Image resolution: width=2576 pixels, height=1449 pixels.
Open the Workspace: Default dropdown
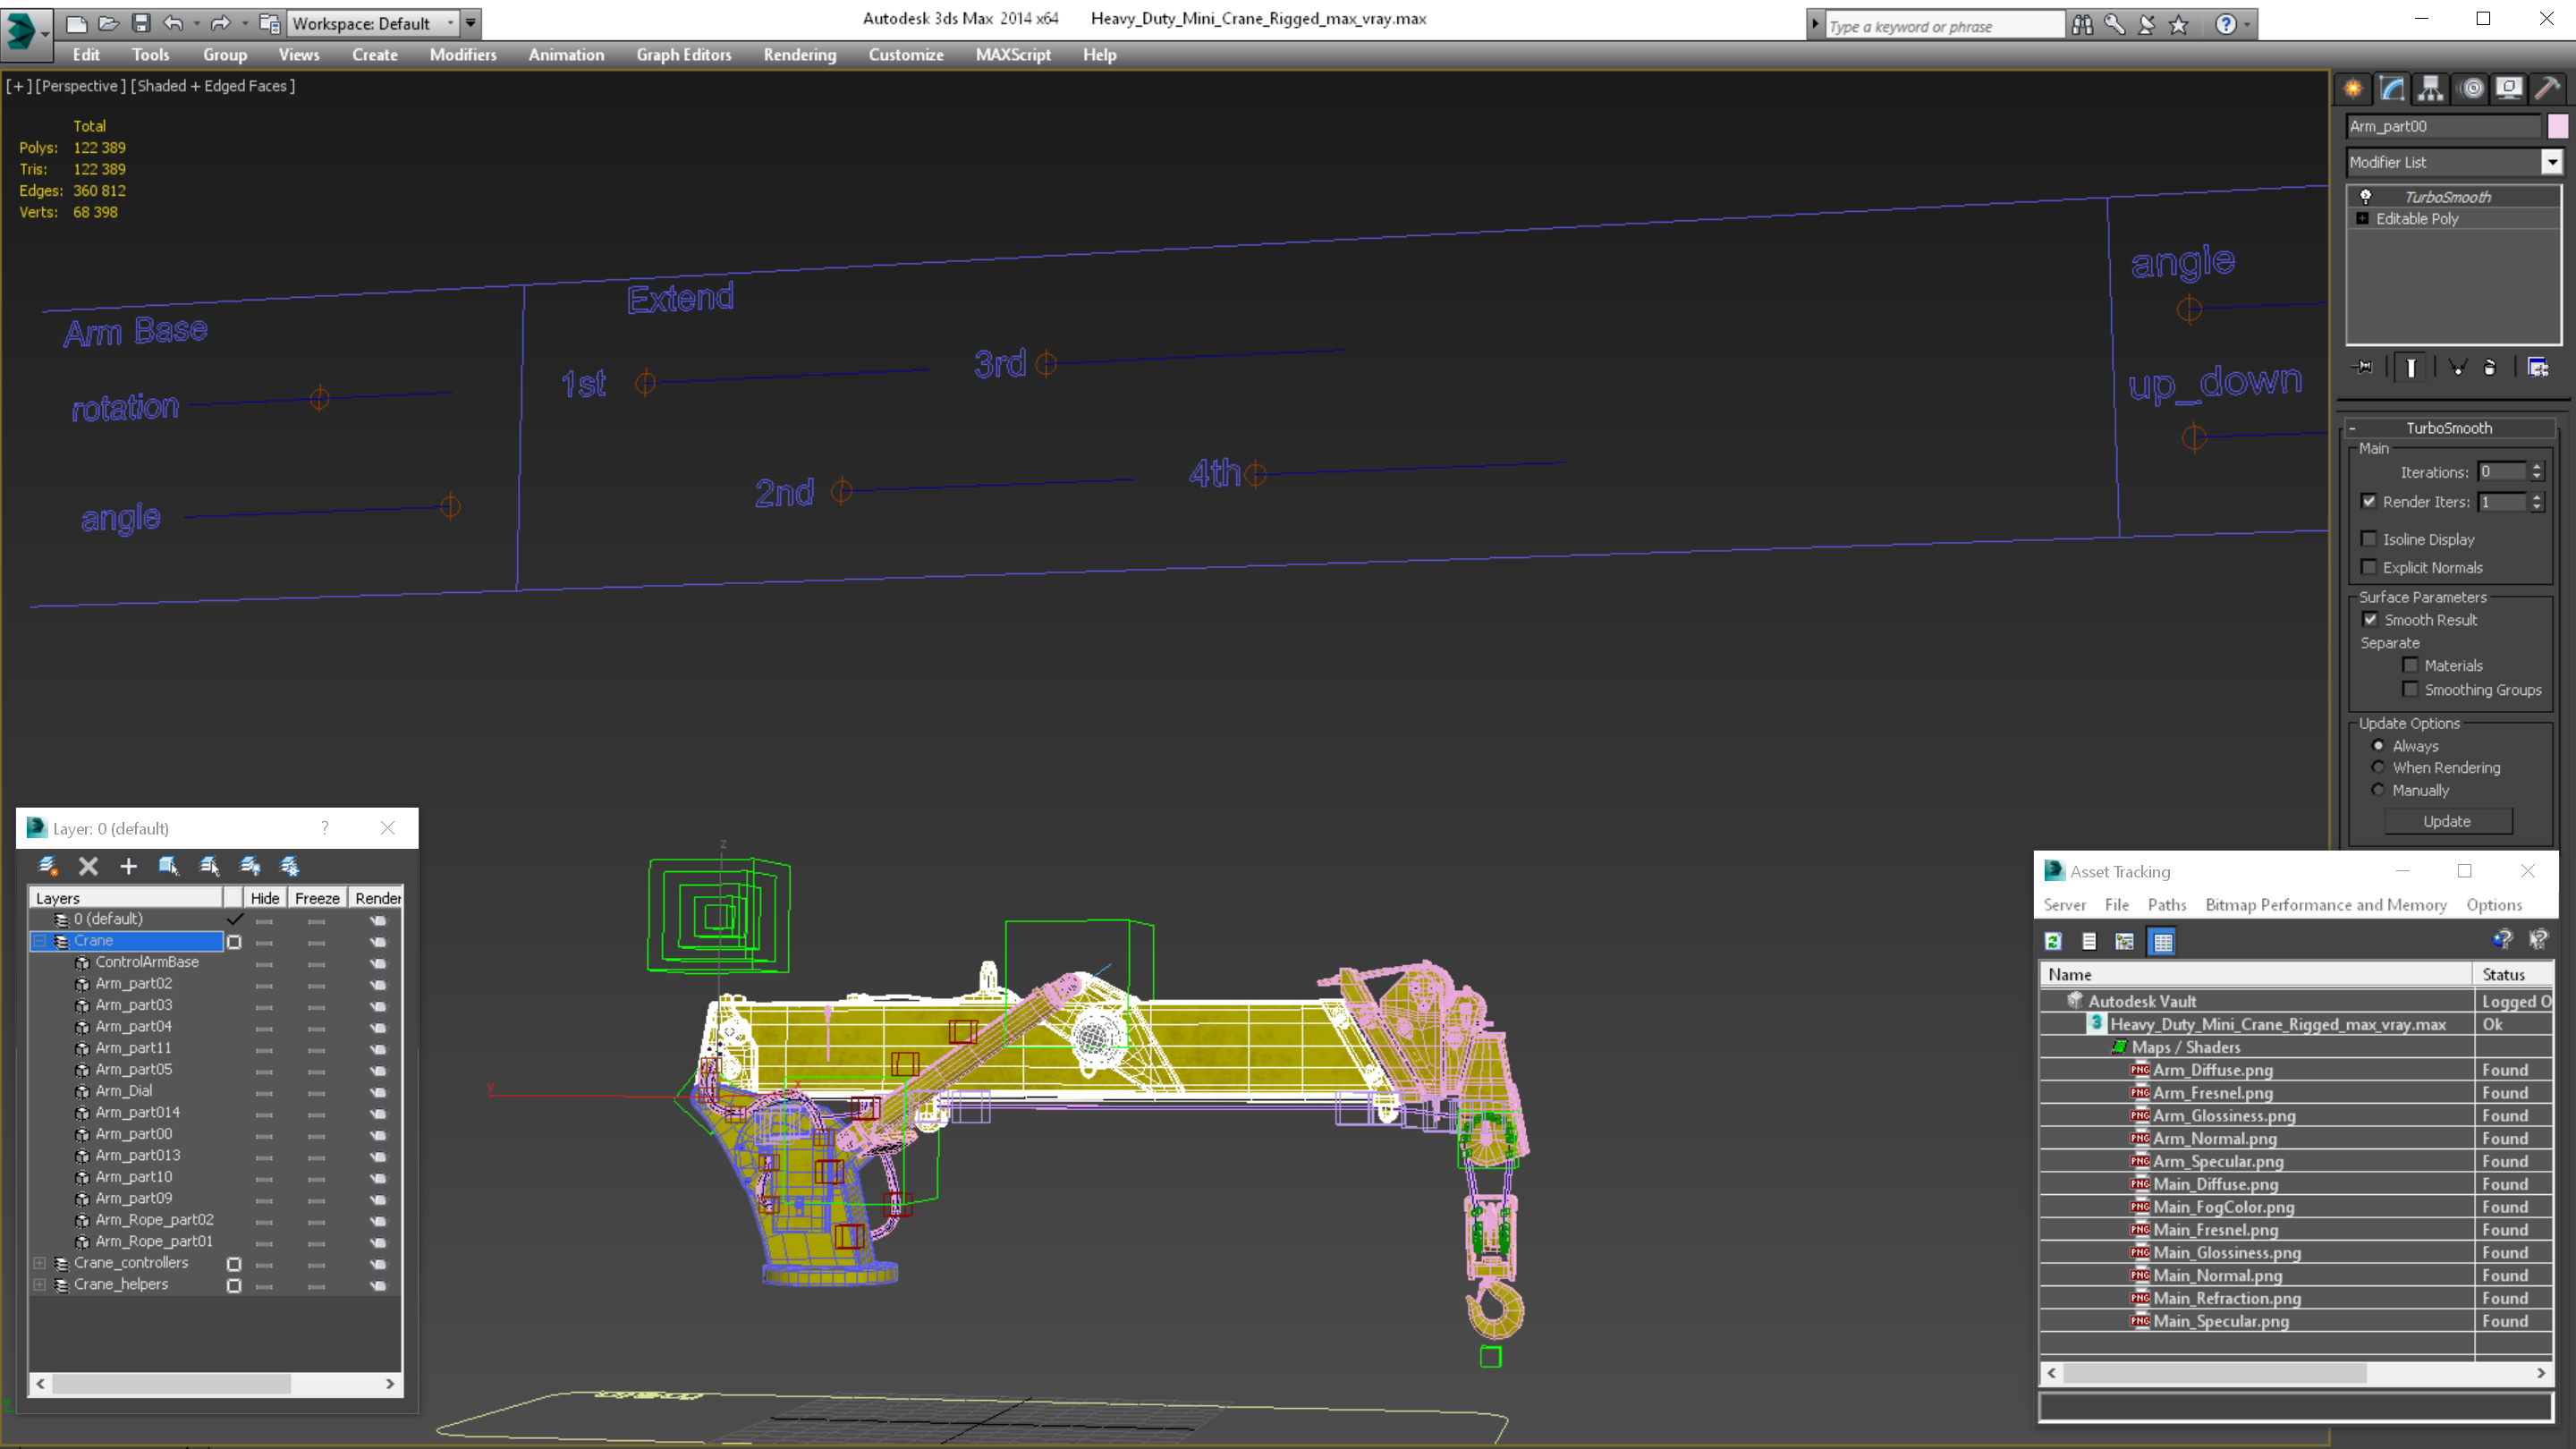(373, 23)
